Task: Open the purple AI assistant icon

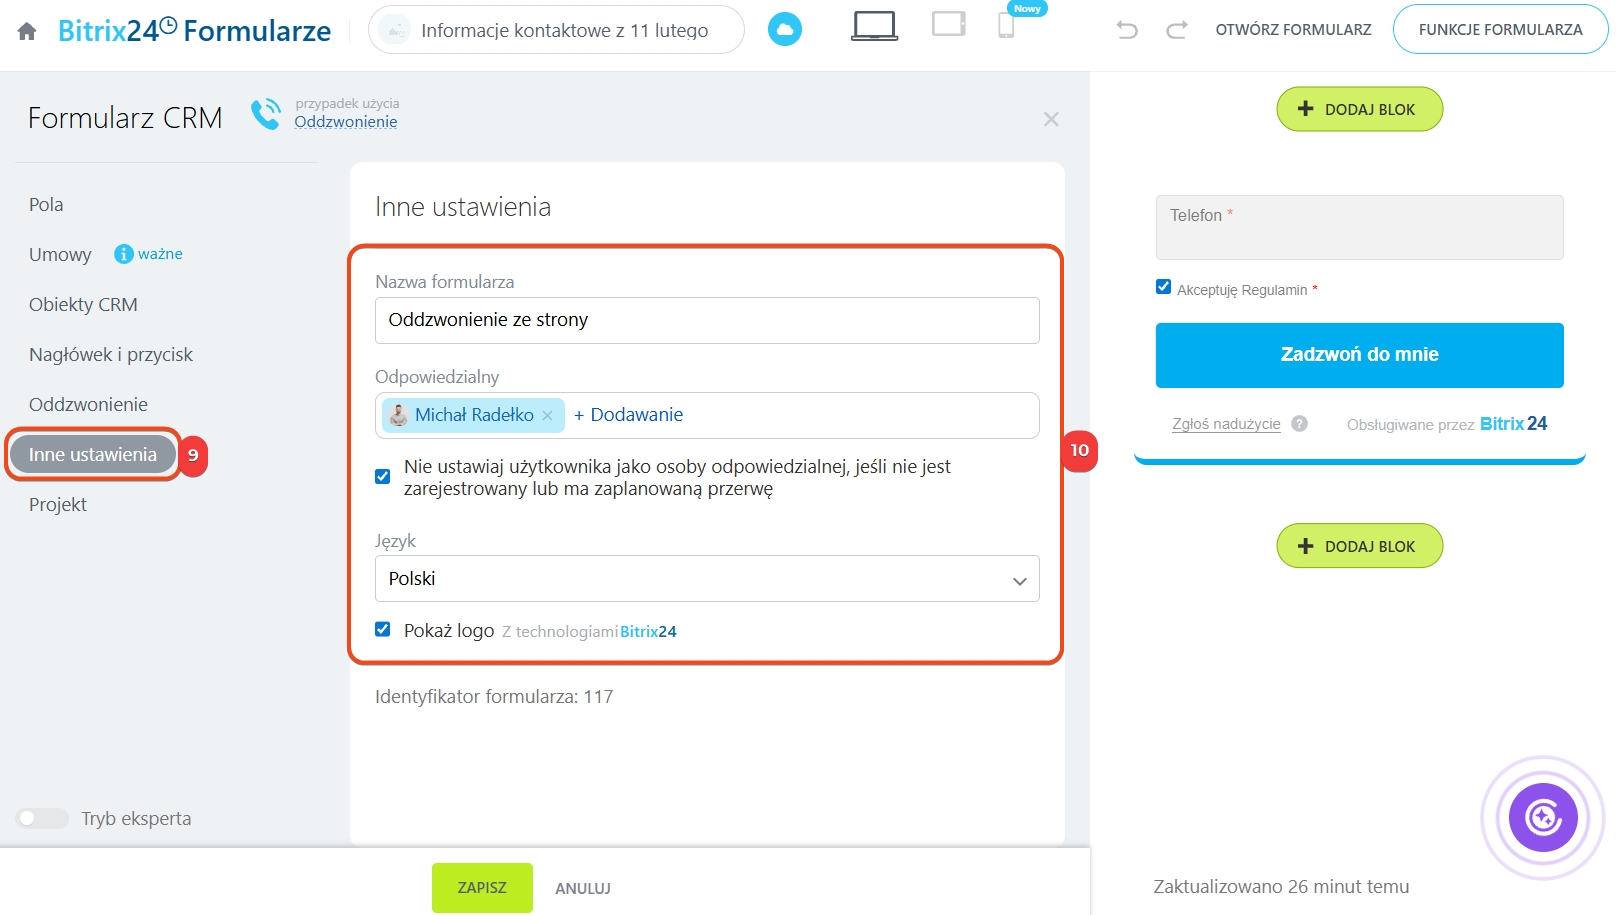Action: [1542, 817]
